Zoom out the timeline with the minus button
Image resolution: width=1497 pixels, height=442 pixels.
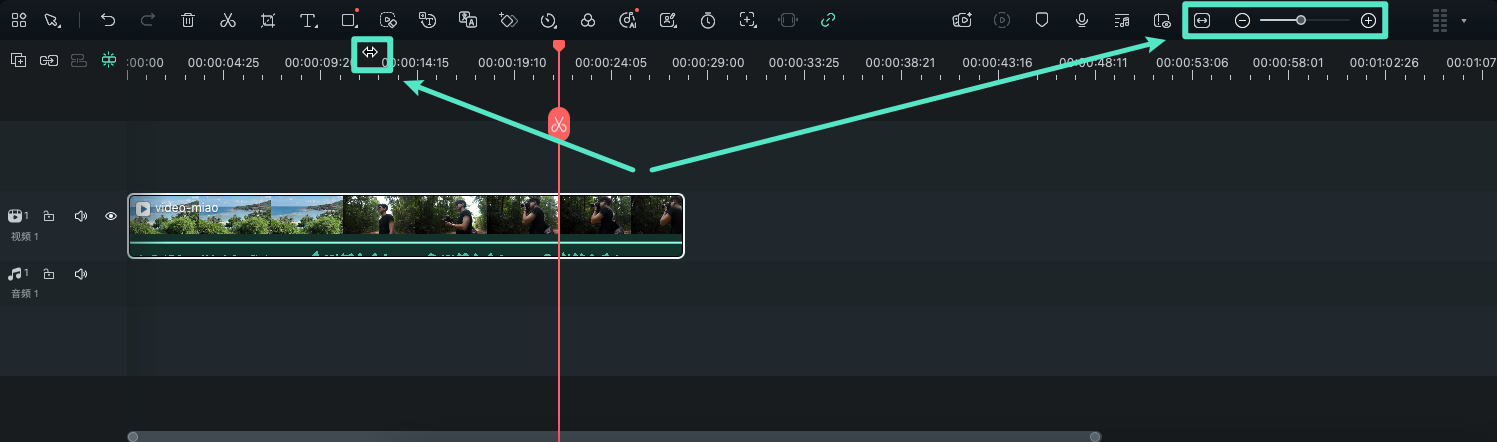1242,20
